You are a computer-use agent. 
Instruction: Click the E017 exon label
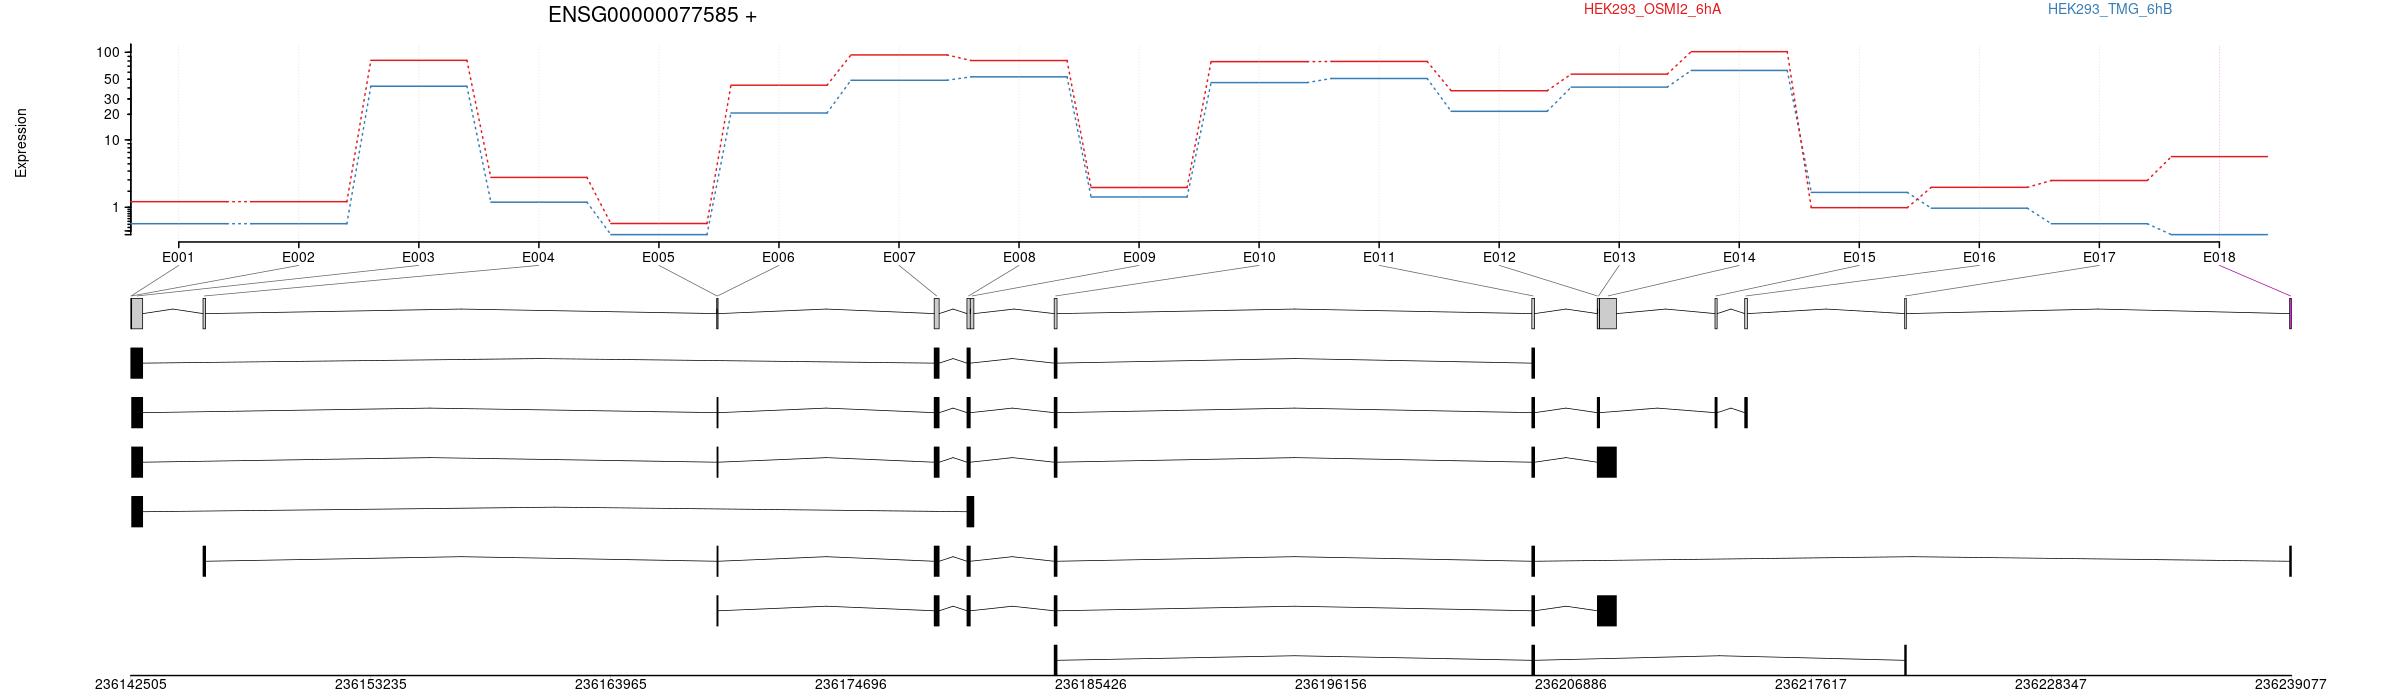[x=2099, y=257]
